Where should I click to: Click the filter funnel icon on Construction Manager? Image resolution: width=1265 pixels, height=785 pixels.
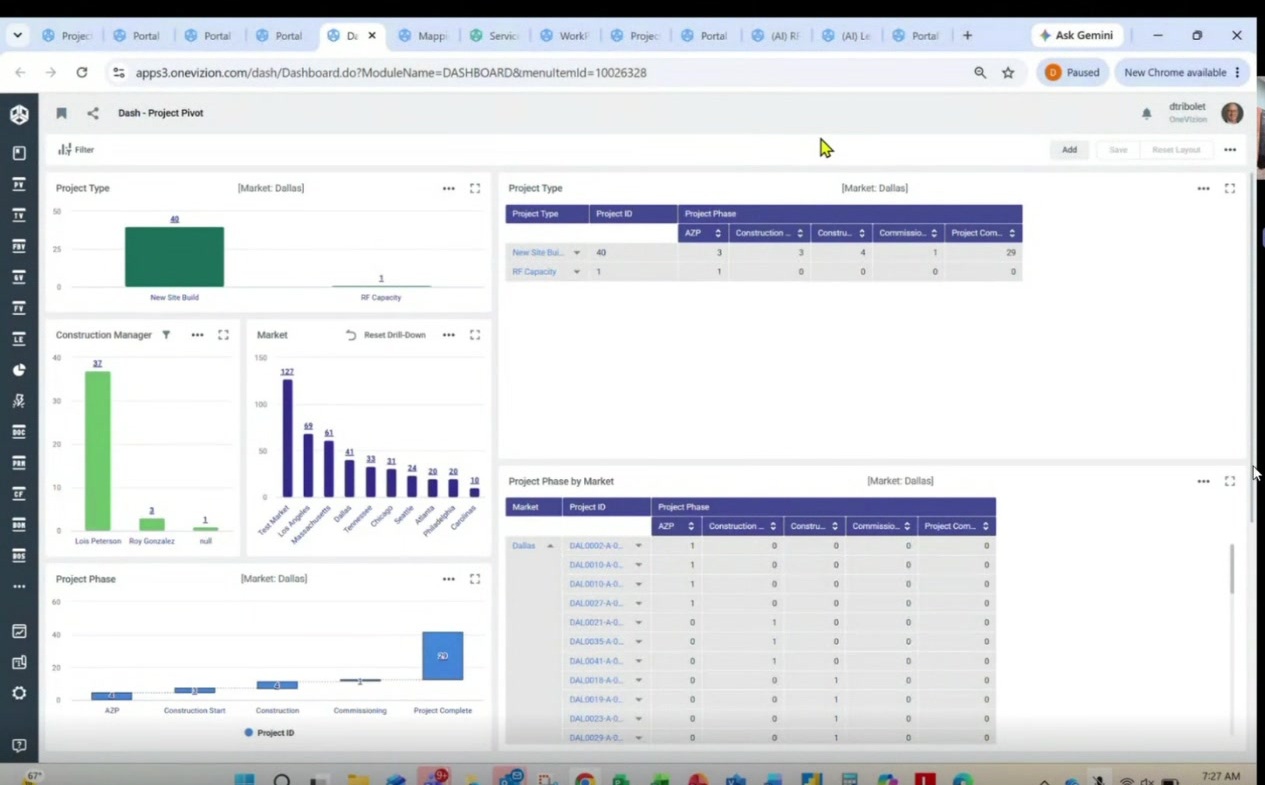tap(167, 335)
